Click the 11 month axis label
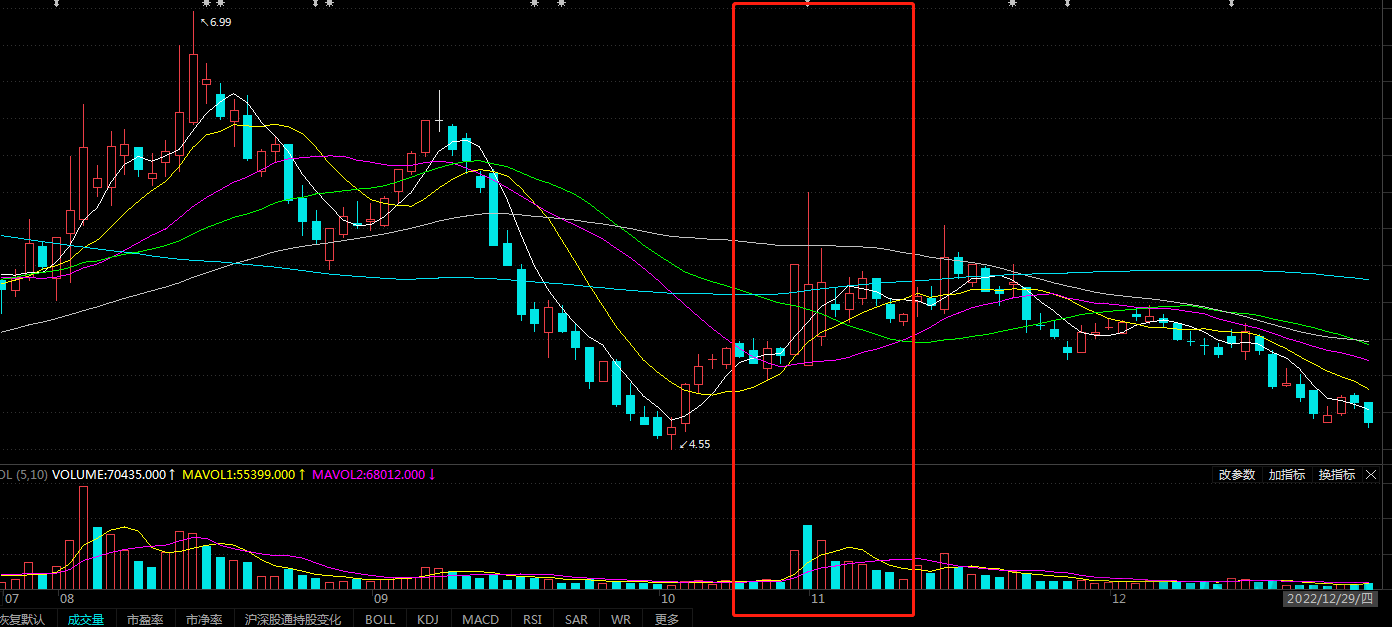Image resolution: width=1392 pixels, height=627 pixels. click(x=817, y=598)
